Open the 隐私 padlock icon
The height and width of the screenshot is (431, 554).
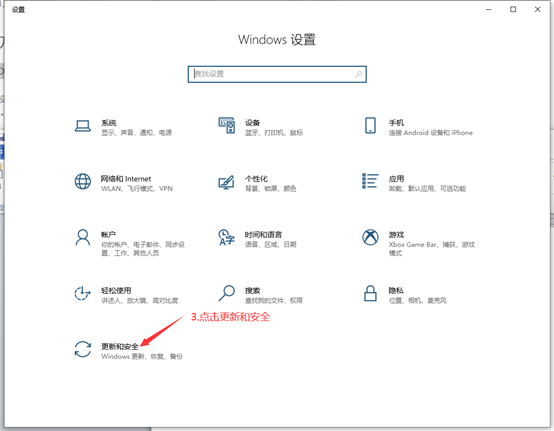(x=370, y=293)
